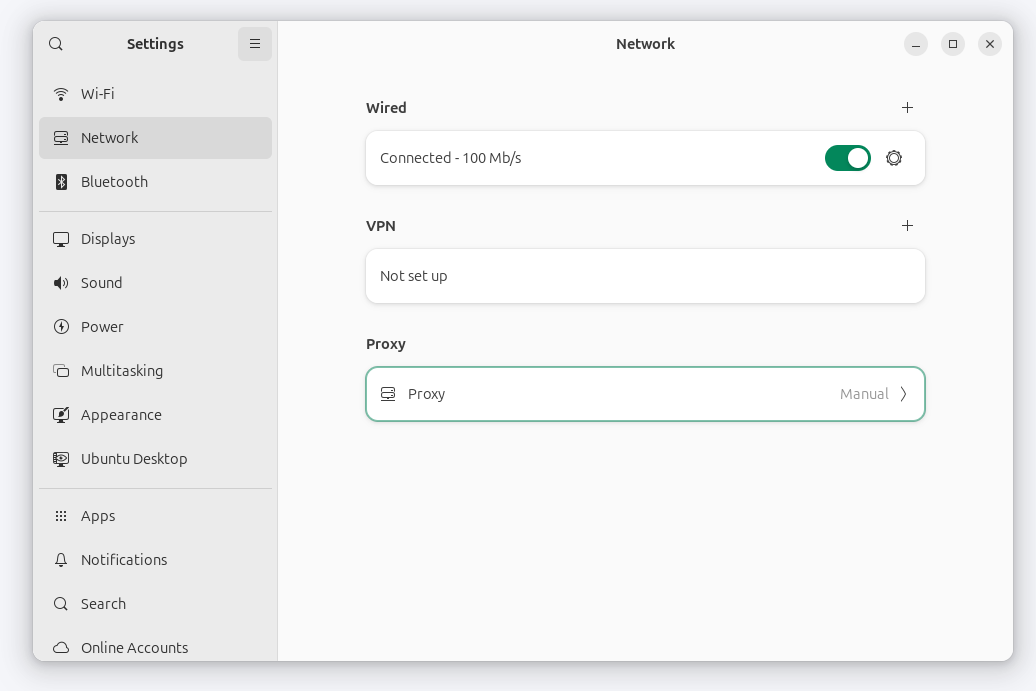The width and height of the screenshot is (1036, 691).
Task: Click the Ubuntu Desktop icon in sidebar
Action: 61,459
